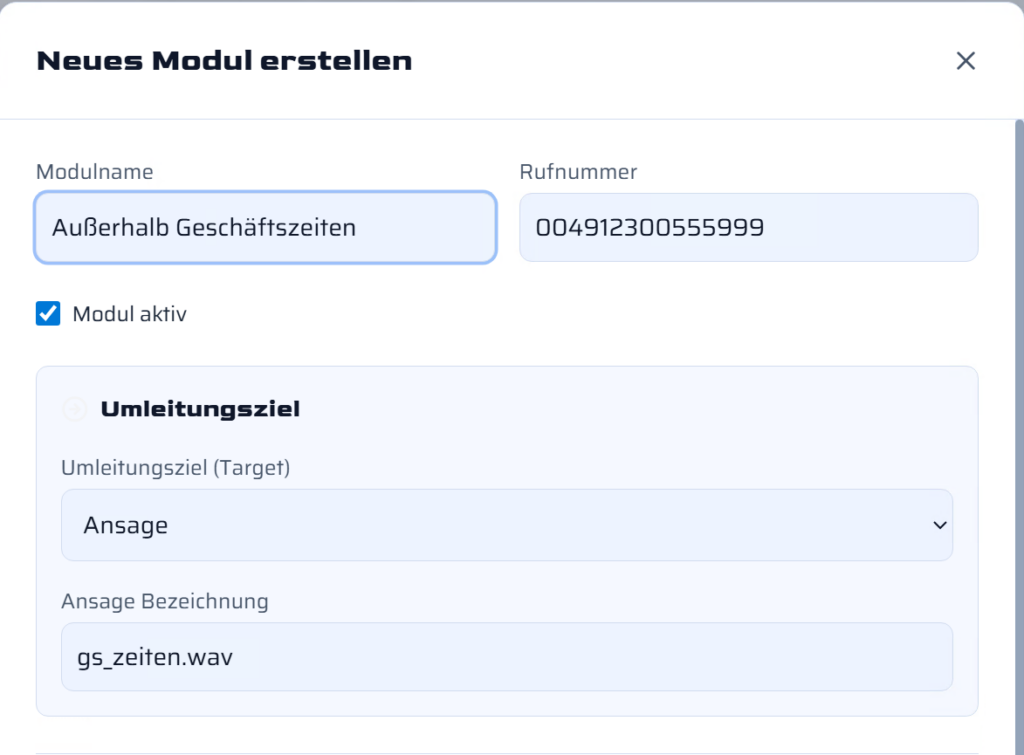1024x755 pixels.
Task: Focus the Modulname input field
Action: click(265, 228)
